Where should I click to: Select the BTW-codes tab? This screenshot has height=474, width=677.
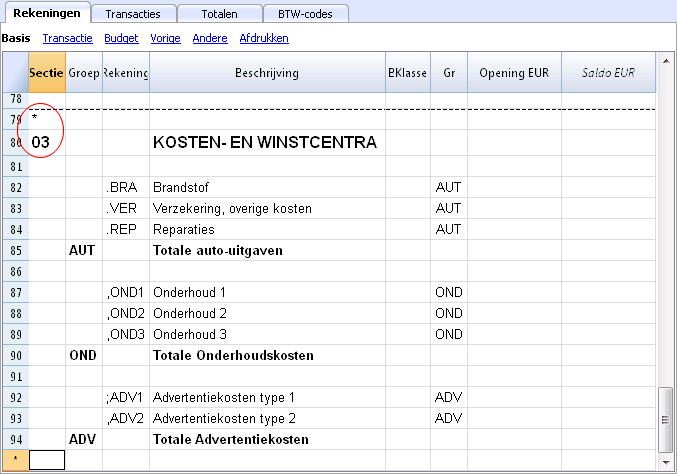(x=306, y=14)
